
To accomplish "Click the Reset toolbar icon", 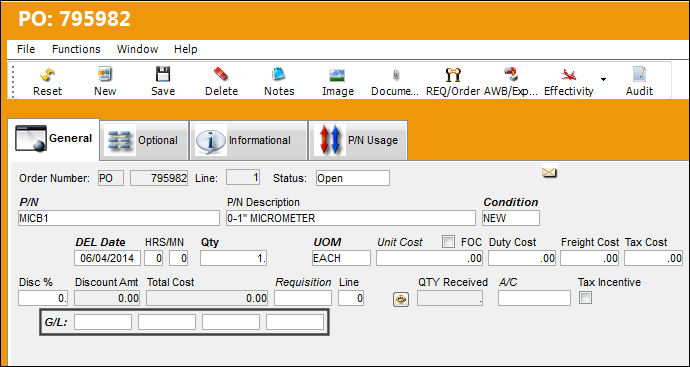I will [x=48, y=75].
